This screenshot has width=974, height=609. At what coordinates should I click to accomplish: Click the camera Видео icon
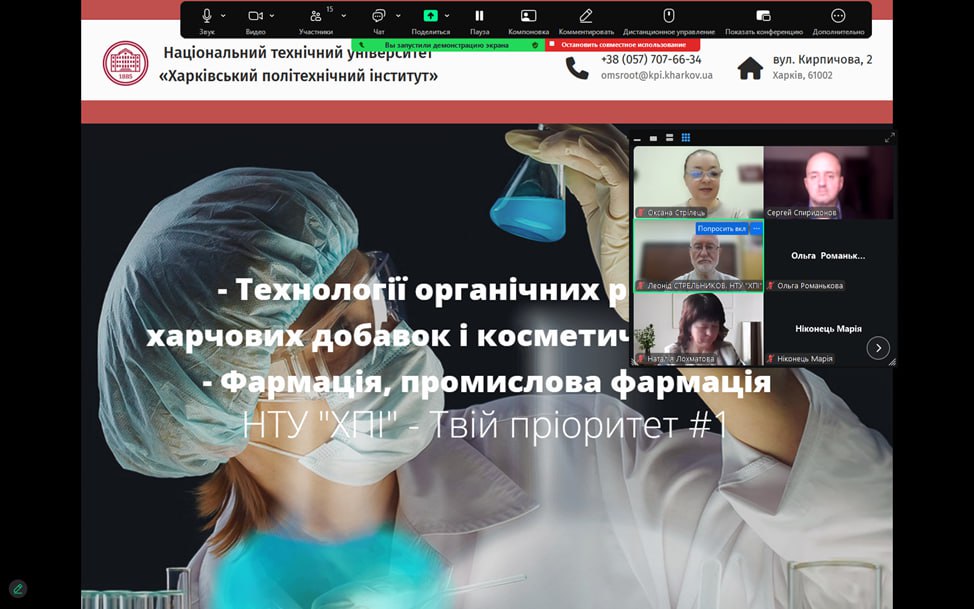(255, 16)
